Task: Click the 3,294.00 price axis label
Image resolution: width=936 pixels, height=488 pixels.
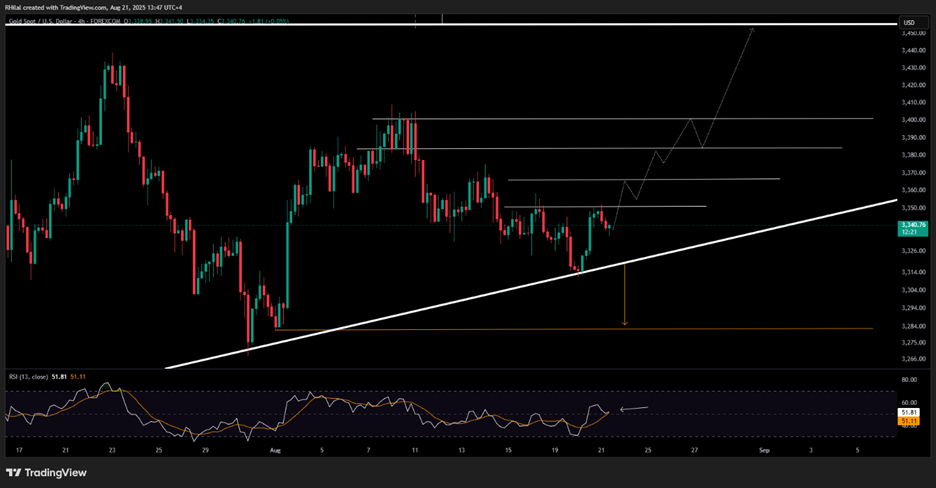Action: tap(913, 308)
